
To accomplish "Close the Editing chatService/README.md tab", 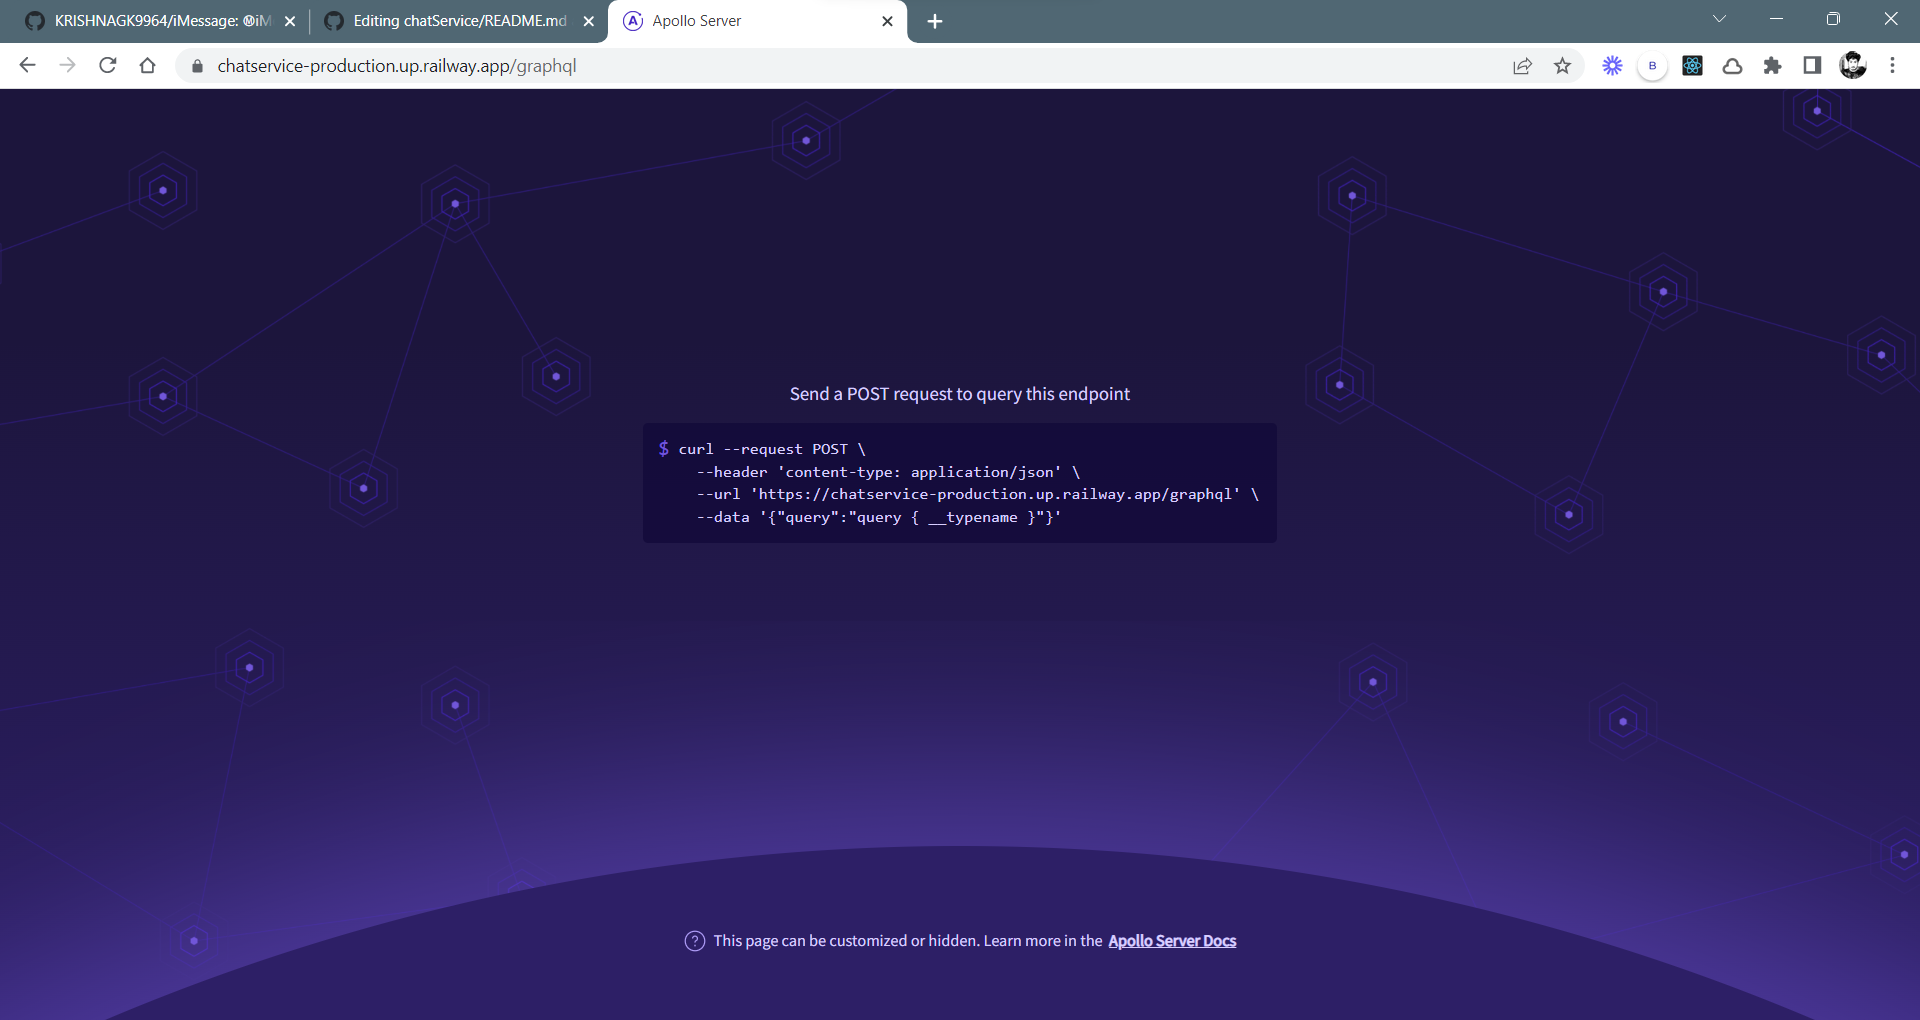I will tap(588, 21).
